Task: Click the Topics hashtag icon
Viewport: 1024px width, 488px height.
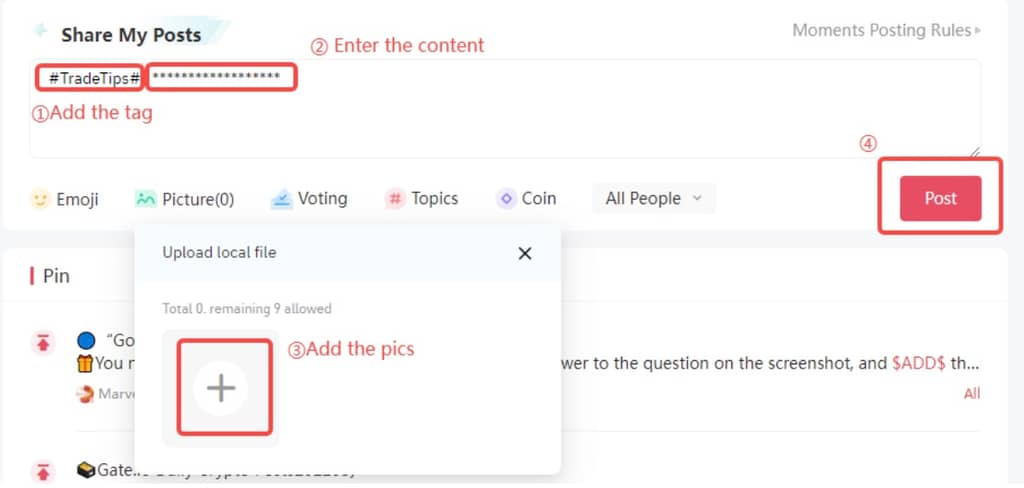Action: pos(396,199)
